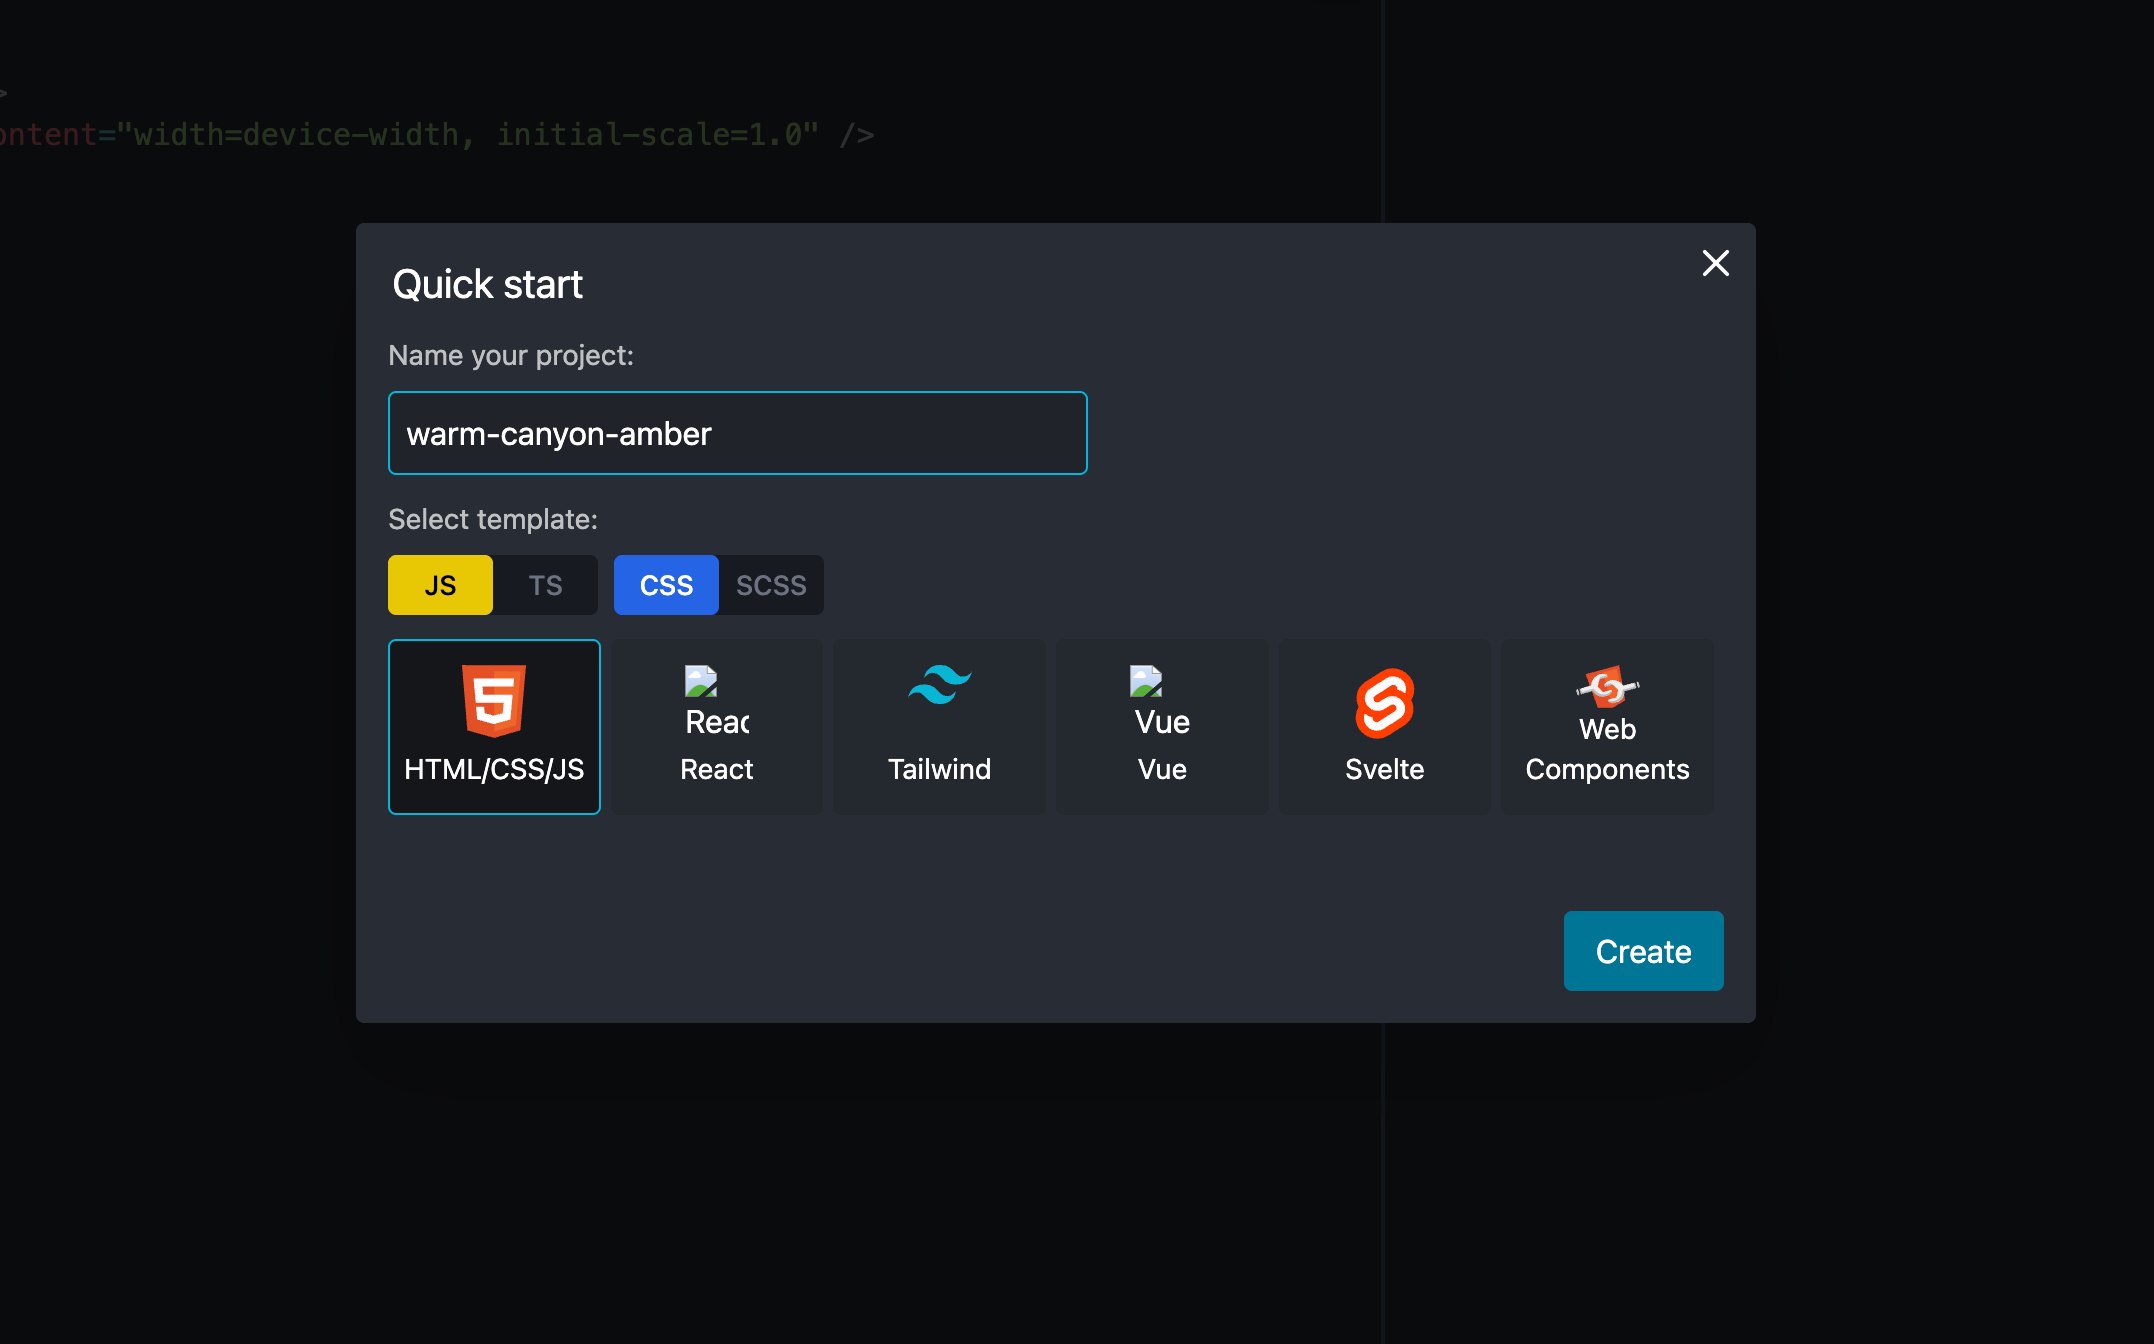The image size is (2154, 1344).
Task: Click the React broken image icon
Action: point(701,682)
